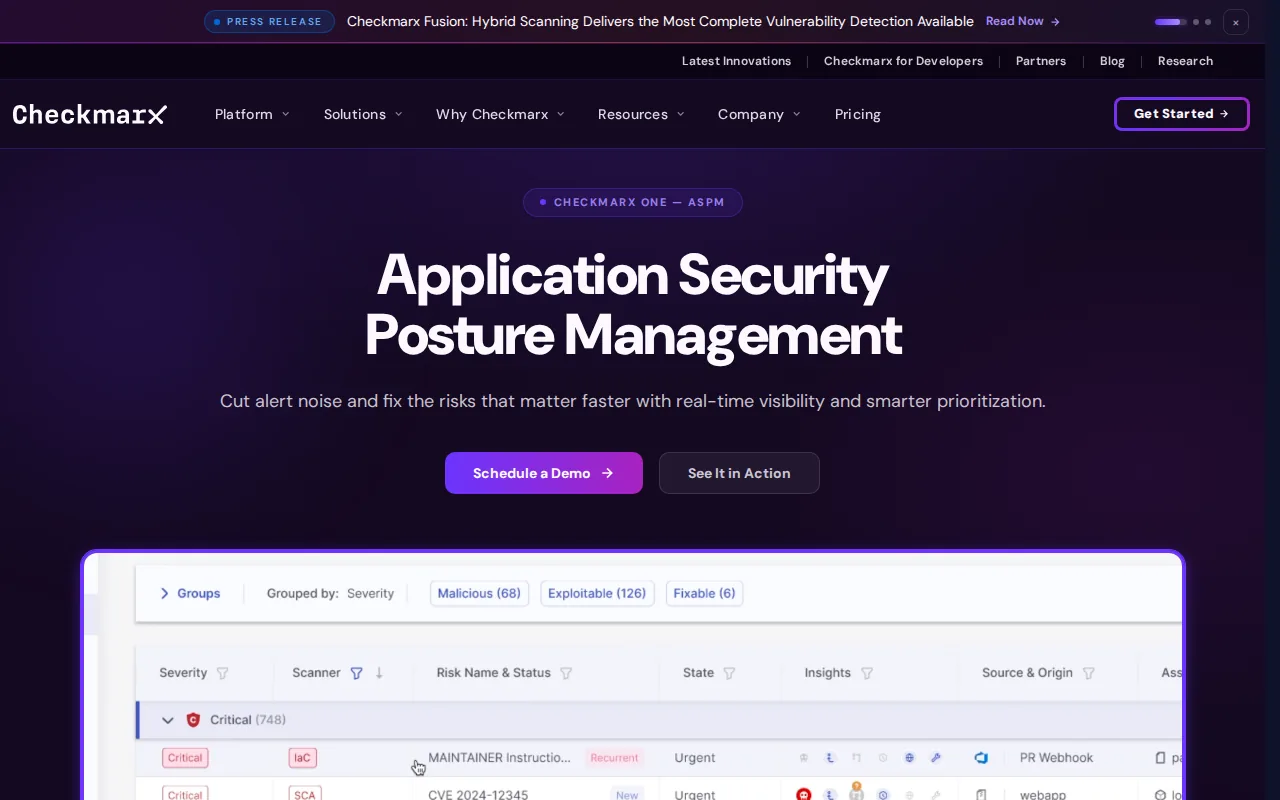
Task: Click the Scanner column sort arrow
Action: click(379, 673)
